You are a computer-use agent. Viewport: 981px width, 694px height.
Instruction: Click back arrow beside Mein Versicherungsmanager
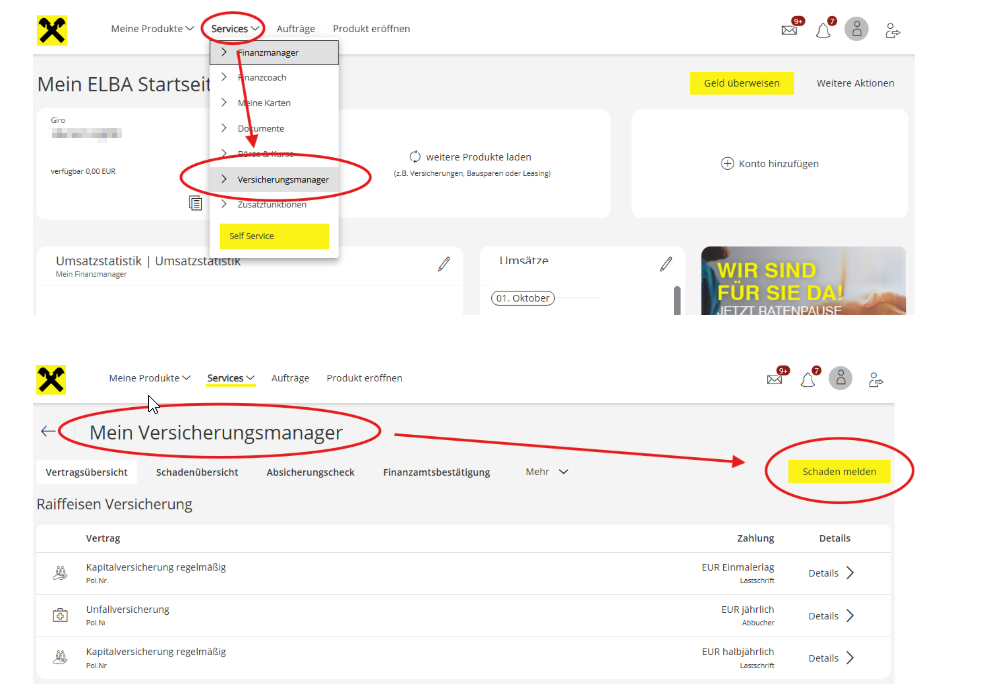point(48,431)
